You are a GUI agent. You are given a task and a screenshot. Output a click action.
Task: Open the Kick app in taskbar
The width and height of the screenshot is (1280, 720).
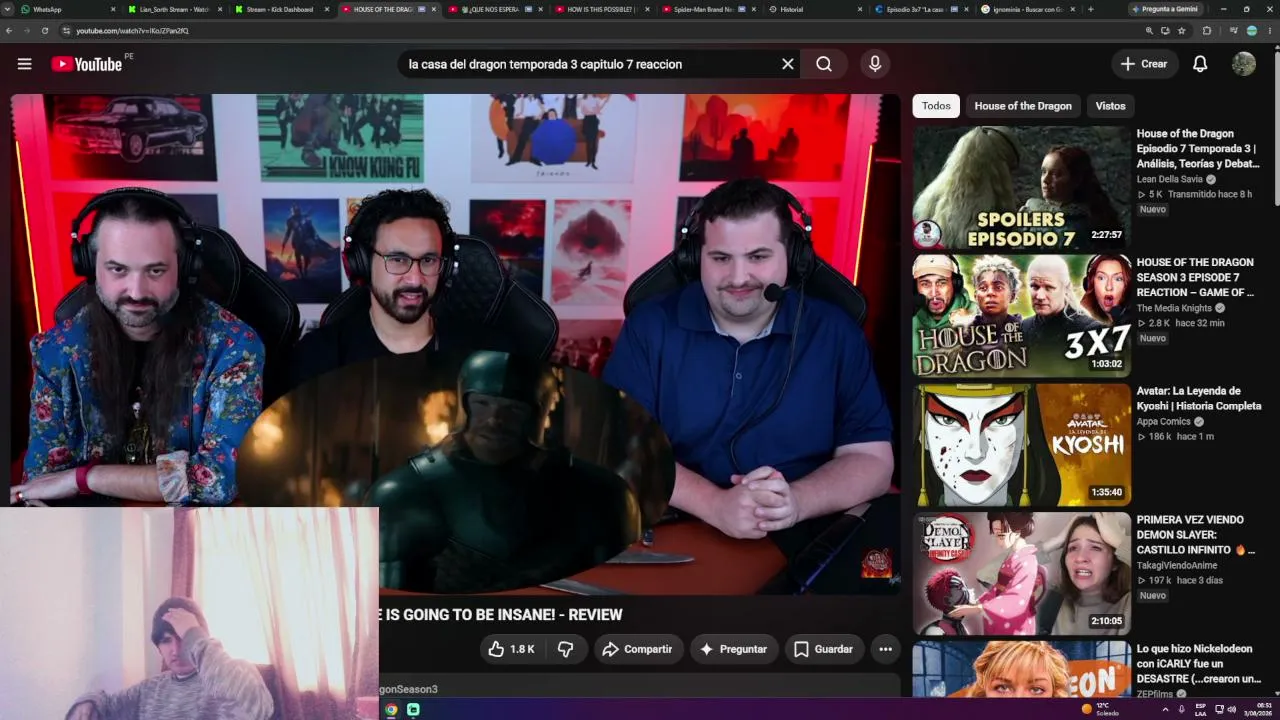tap(413, 709)
